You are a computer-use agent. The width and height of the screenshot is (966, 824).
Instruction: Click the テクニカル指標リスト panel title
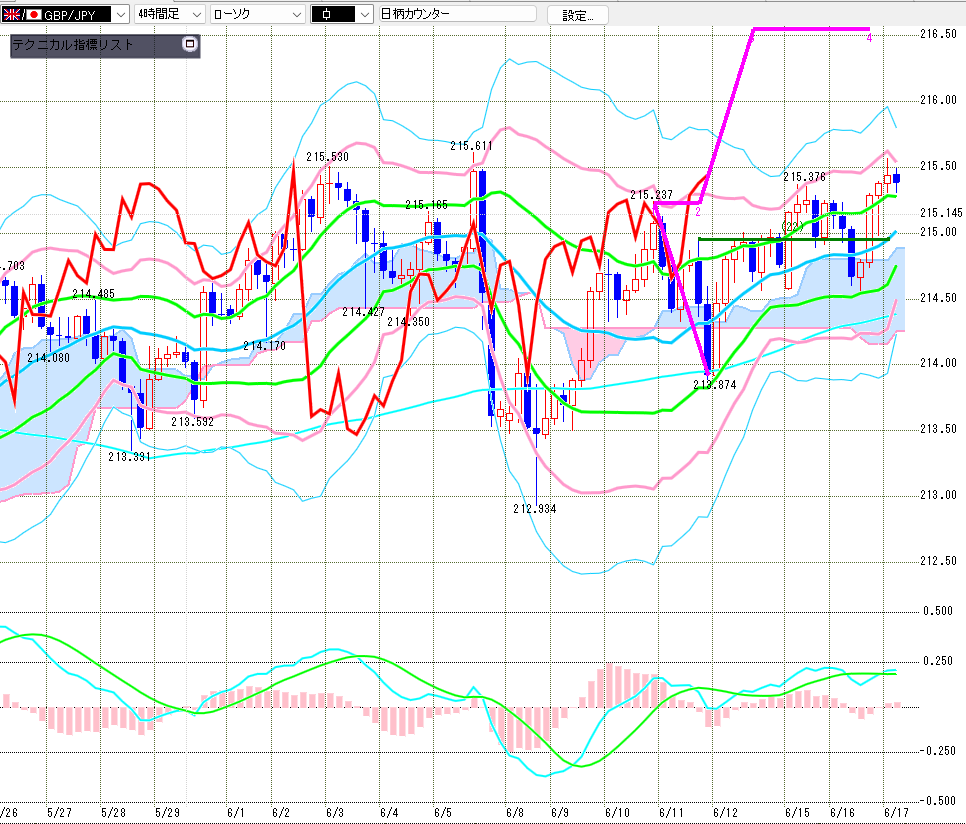73,44
